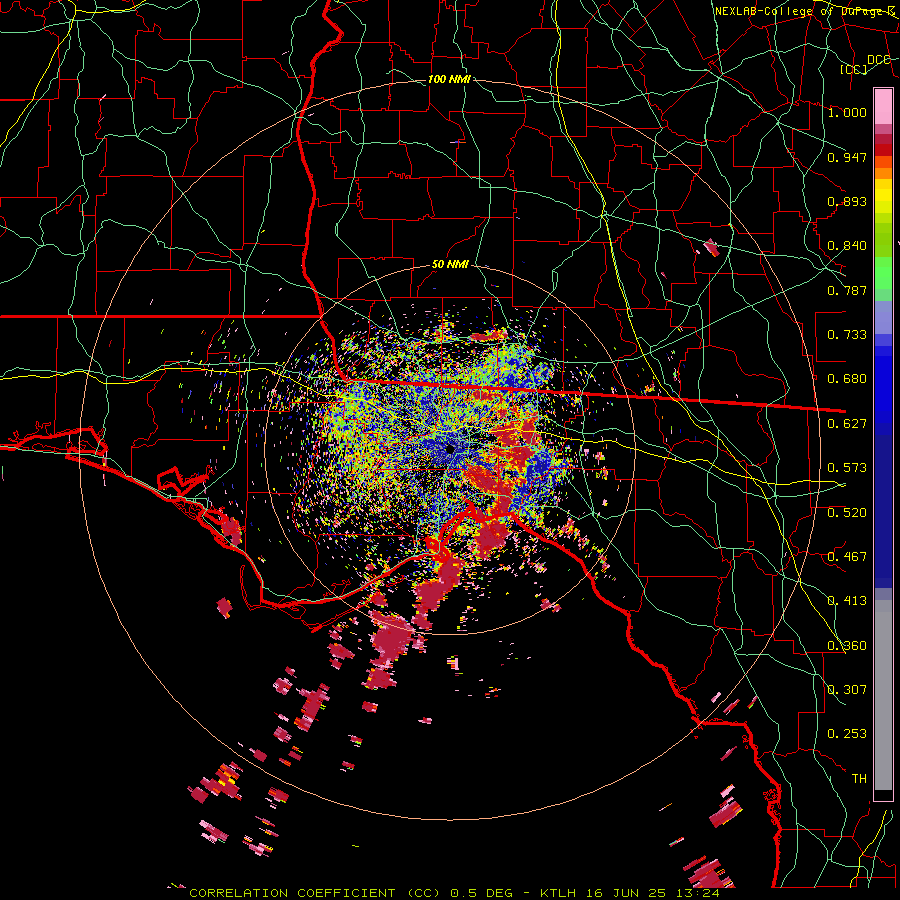Select the 0.360 scale value
Screen dimensions: 900x900
[847, 646]
